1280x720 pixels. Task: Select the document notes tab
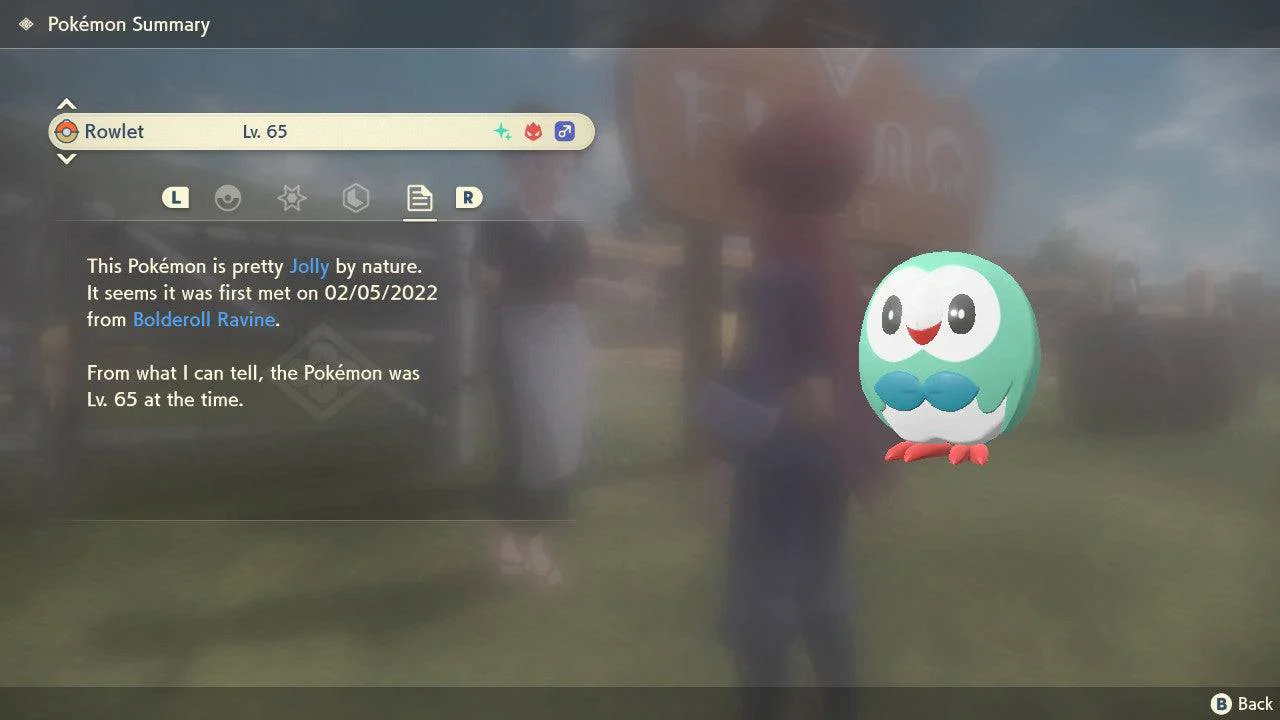click(x=419, y=198)
